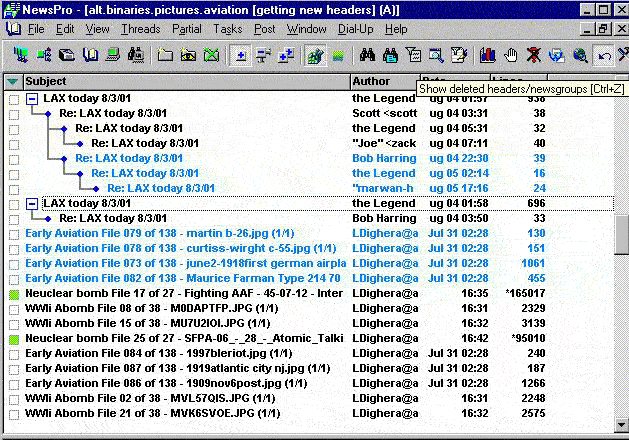Viewport: 629px width, 440px height.
Task: Collapse the first LAX today thread
Action: click(32, 99)
